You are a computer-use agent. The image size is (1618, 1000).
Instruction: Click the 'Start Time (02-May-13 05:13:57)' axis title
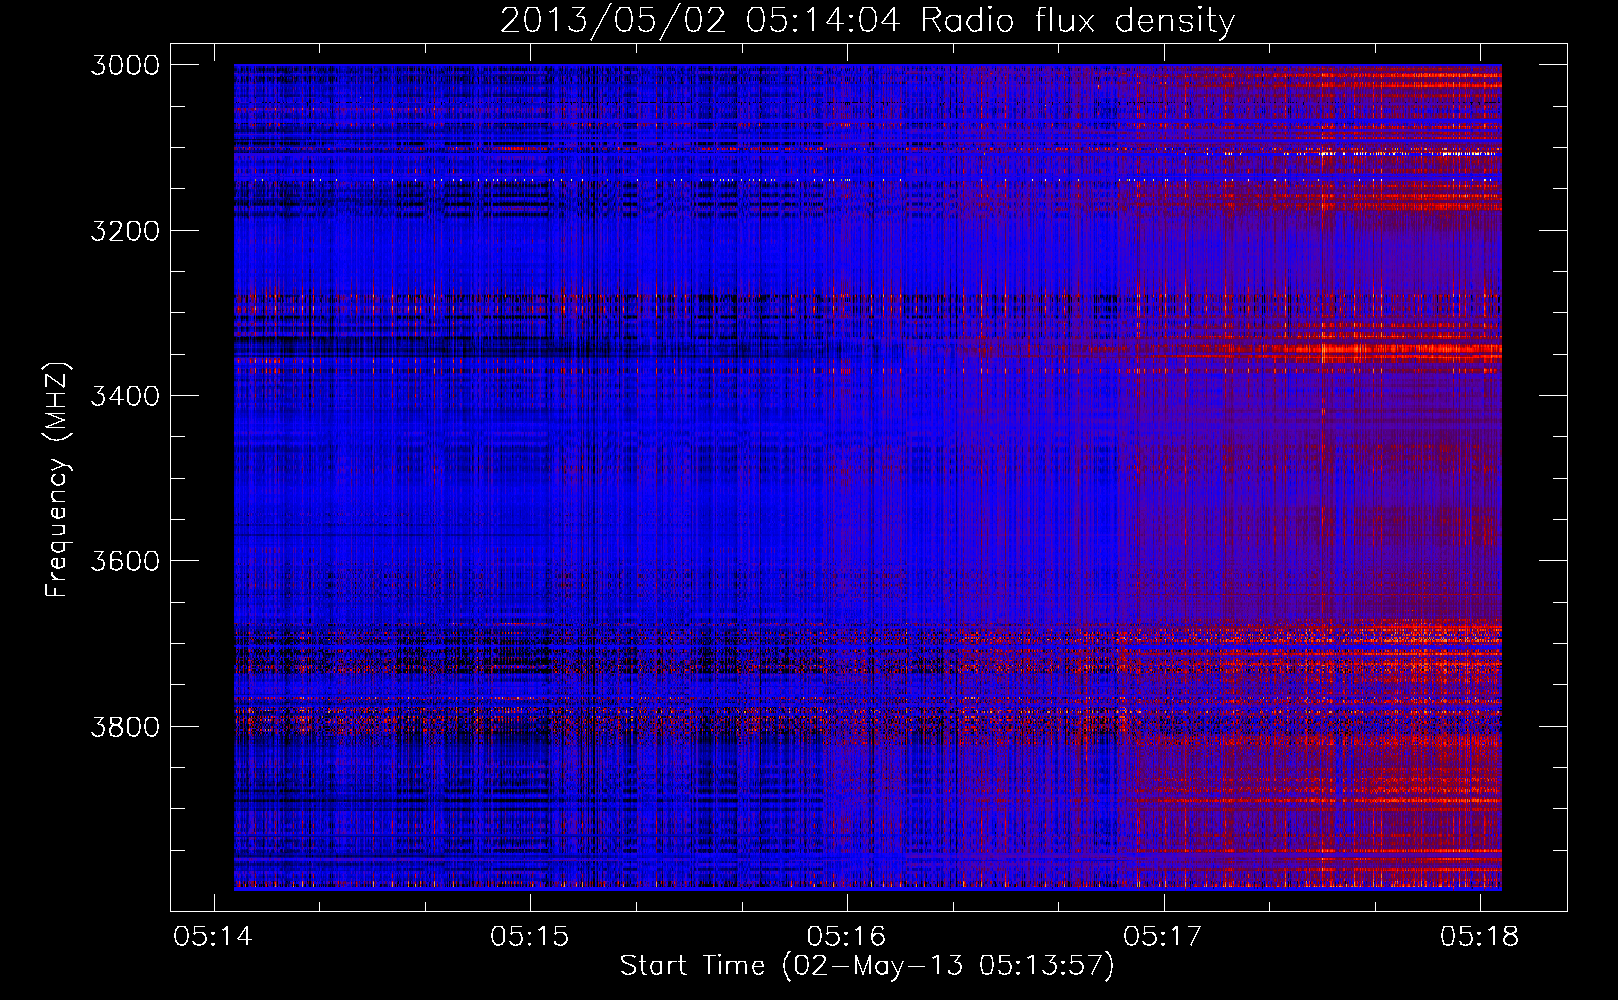[x=867, y=966]
